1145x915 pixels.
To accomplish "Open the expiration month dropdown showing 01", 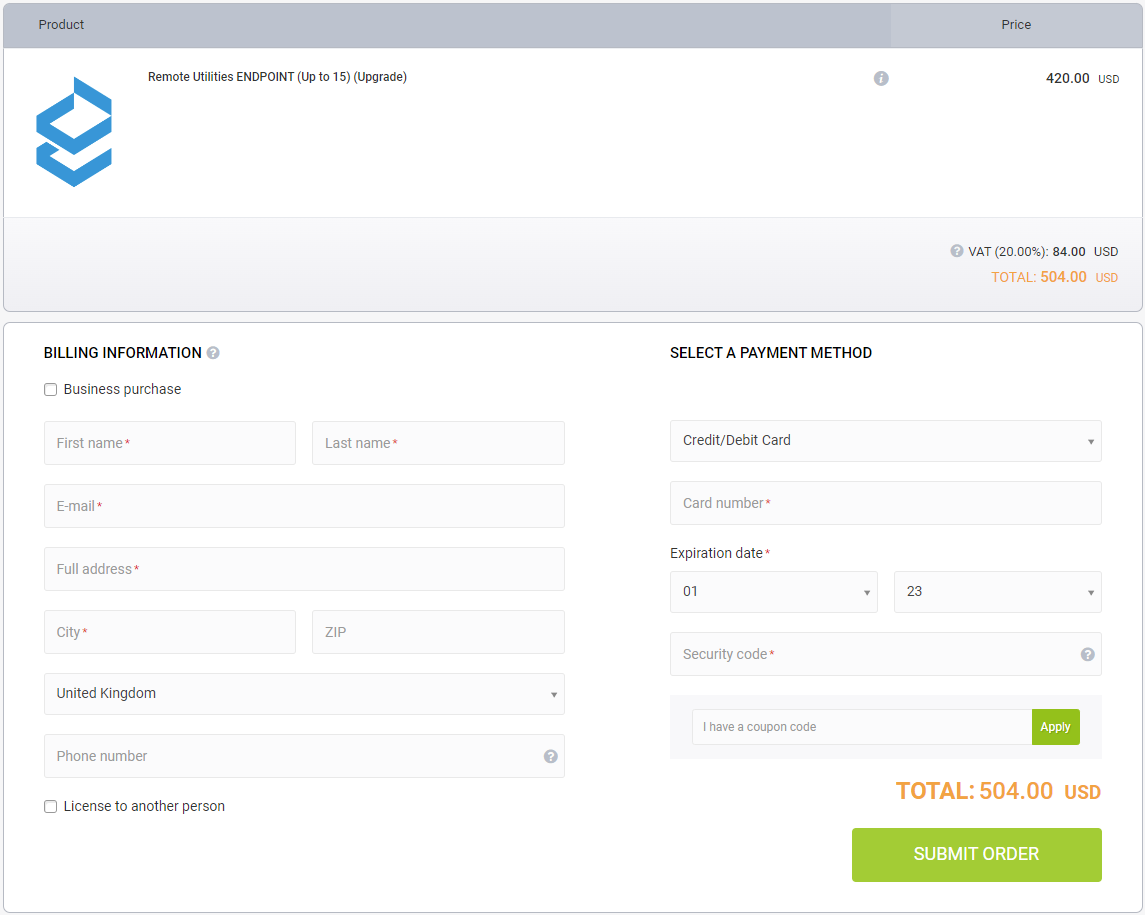I will pyautogui.click(x=773, y=592).
